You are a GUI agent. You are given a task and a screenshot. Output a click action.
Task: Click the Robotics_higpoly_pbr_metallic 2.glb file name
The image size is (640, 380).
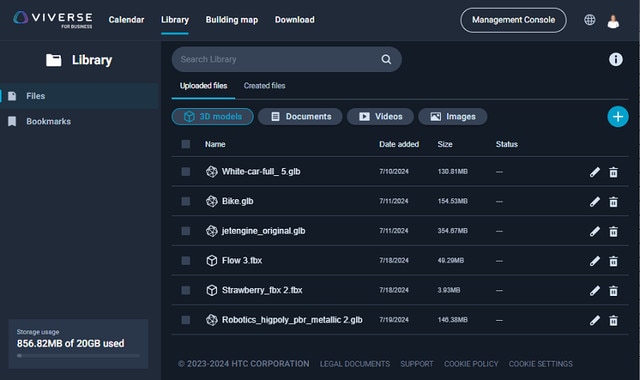coord(292,320)
